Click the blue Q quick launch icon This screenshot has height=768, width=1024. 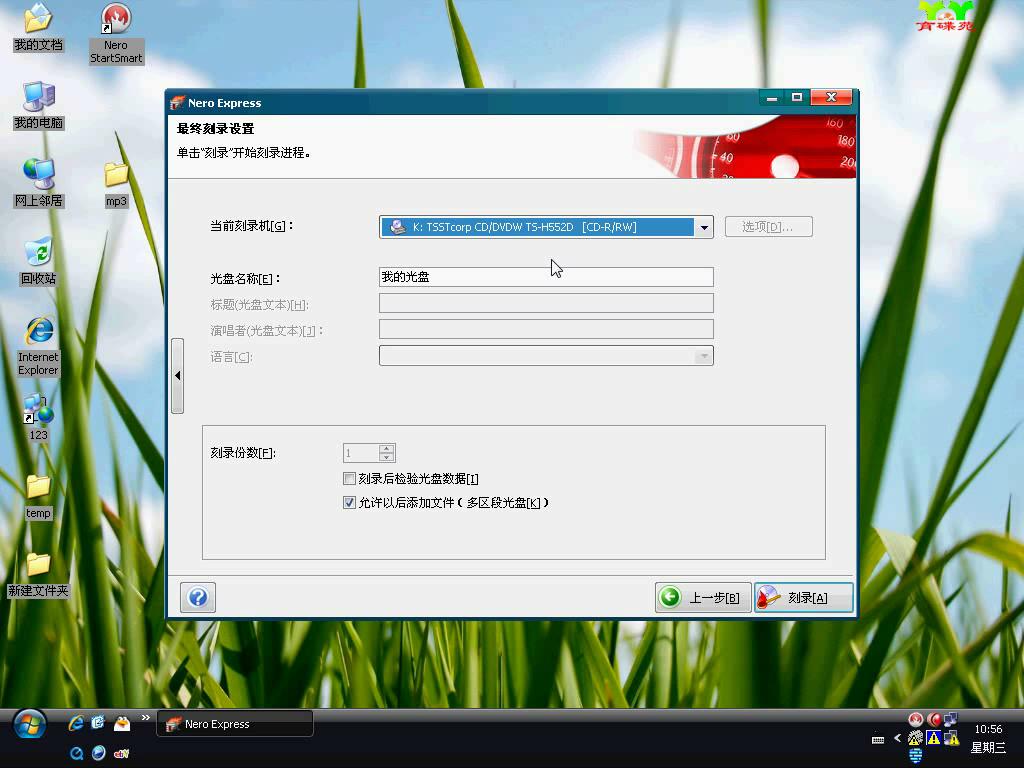[x=76, y=754]
